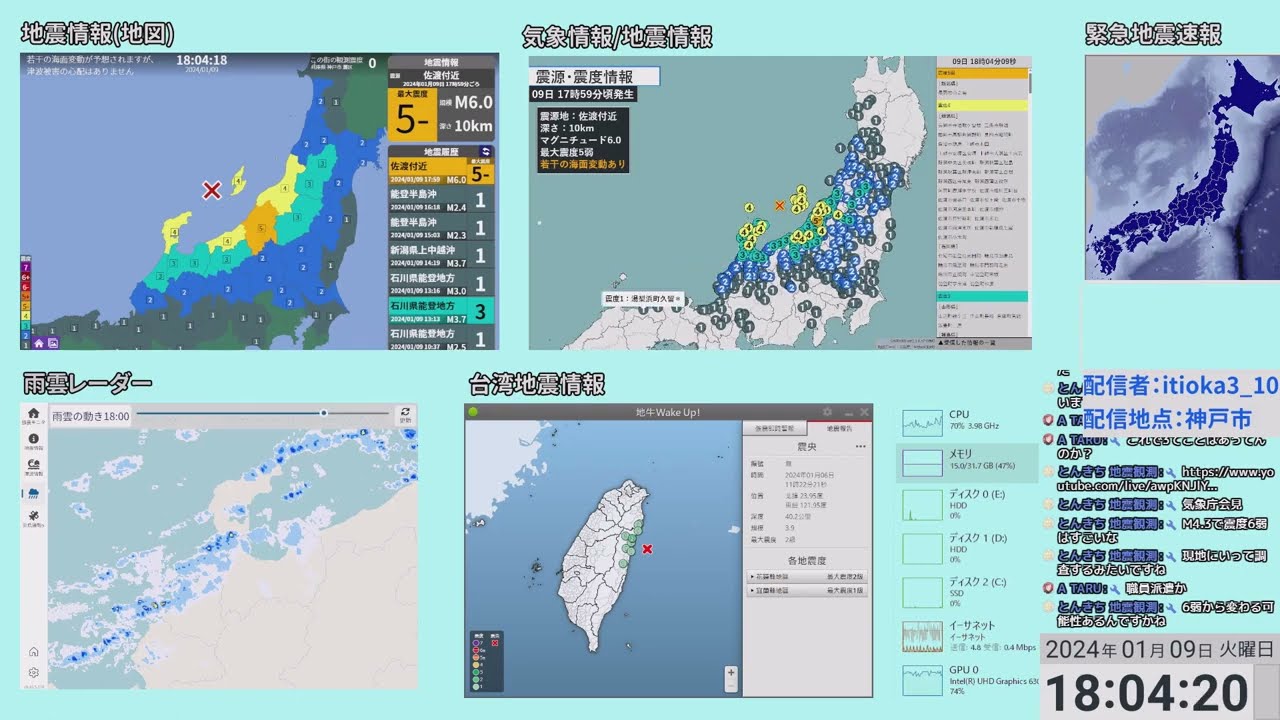Click the red epicenter X near Sado
Image resolution: width=1280 pixels, height=720 pixels.
[212, 190]
